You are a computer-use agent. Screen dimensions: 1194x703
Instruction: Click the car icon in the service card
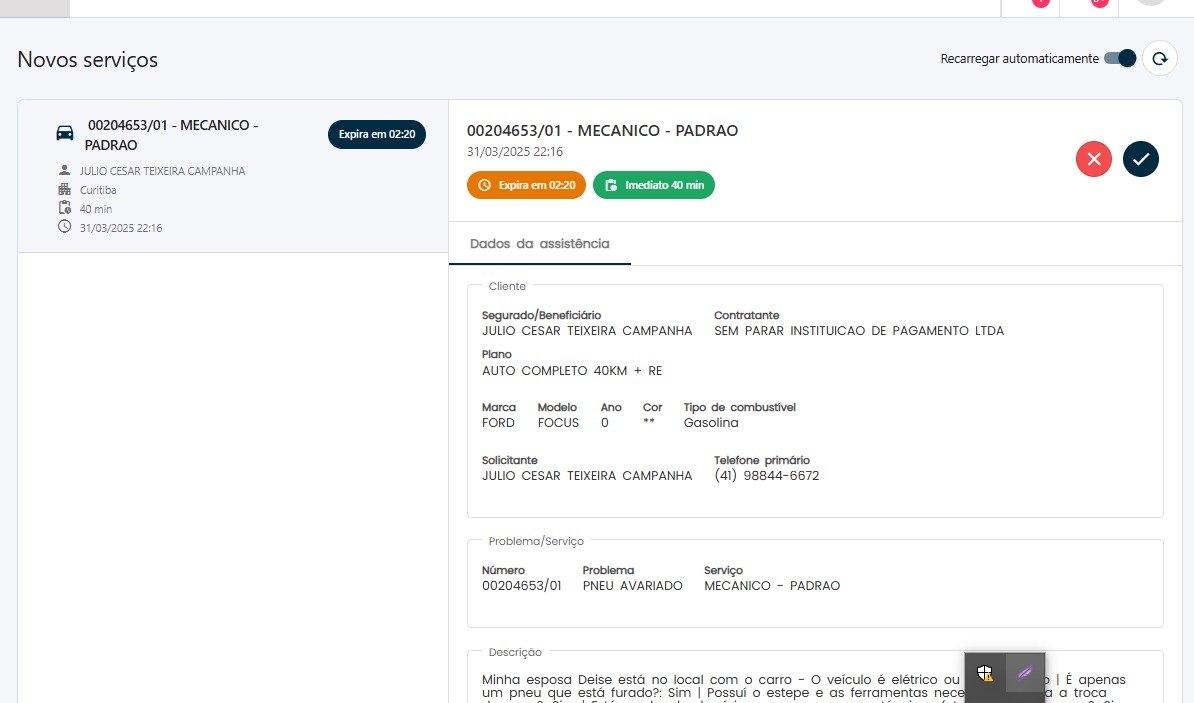click(65, 133)
